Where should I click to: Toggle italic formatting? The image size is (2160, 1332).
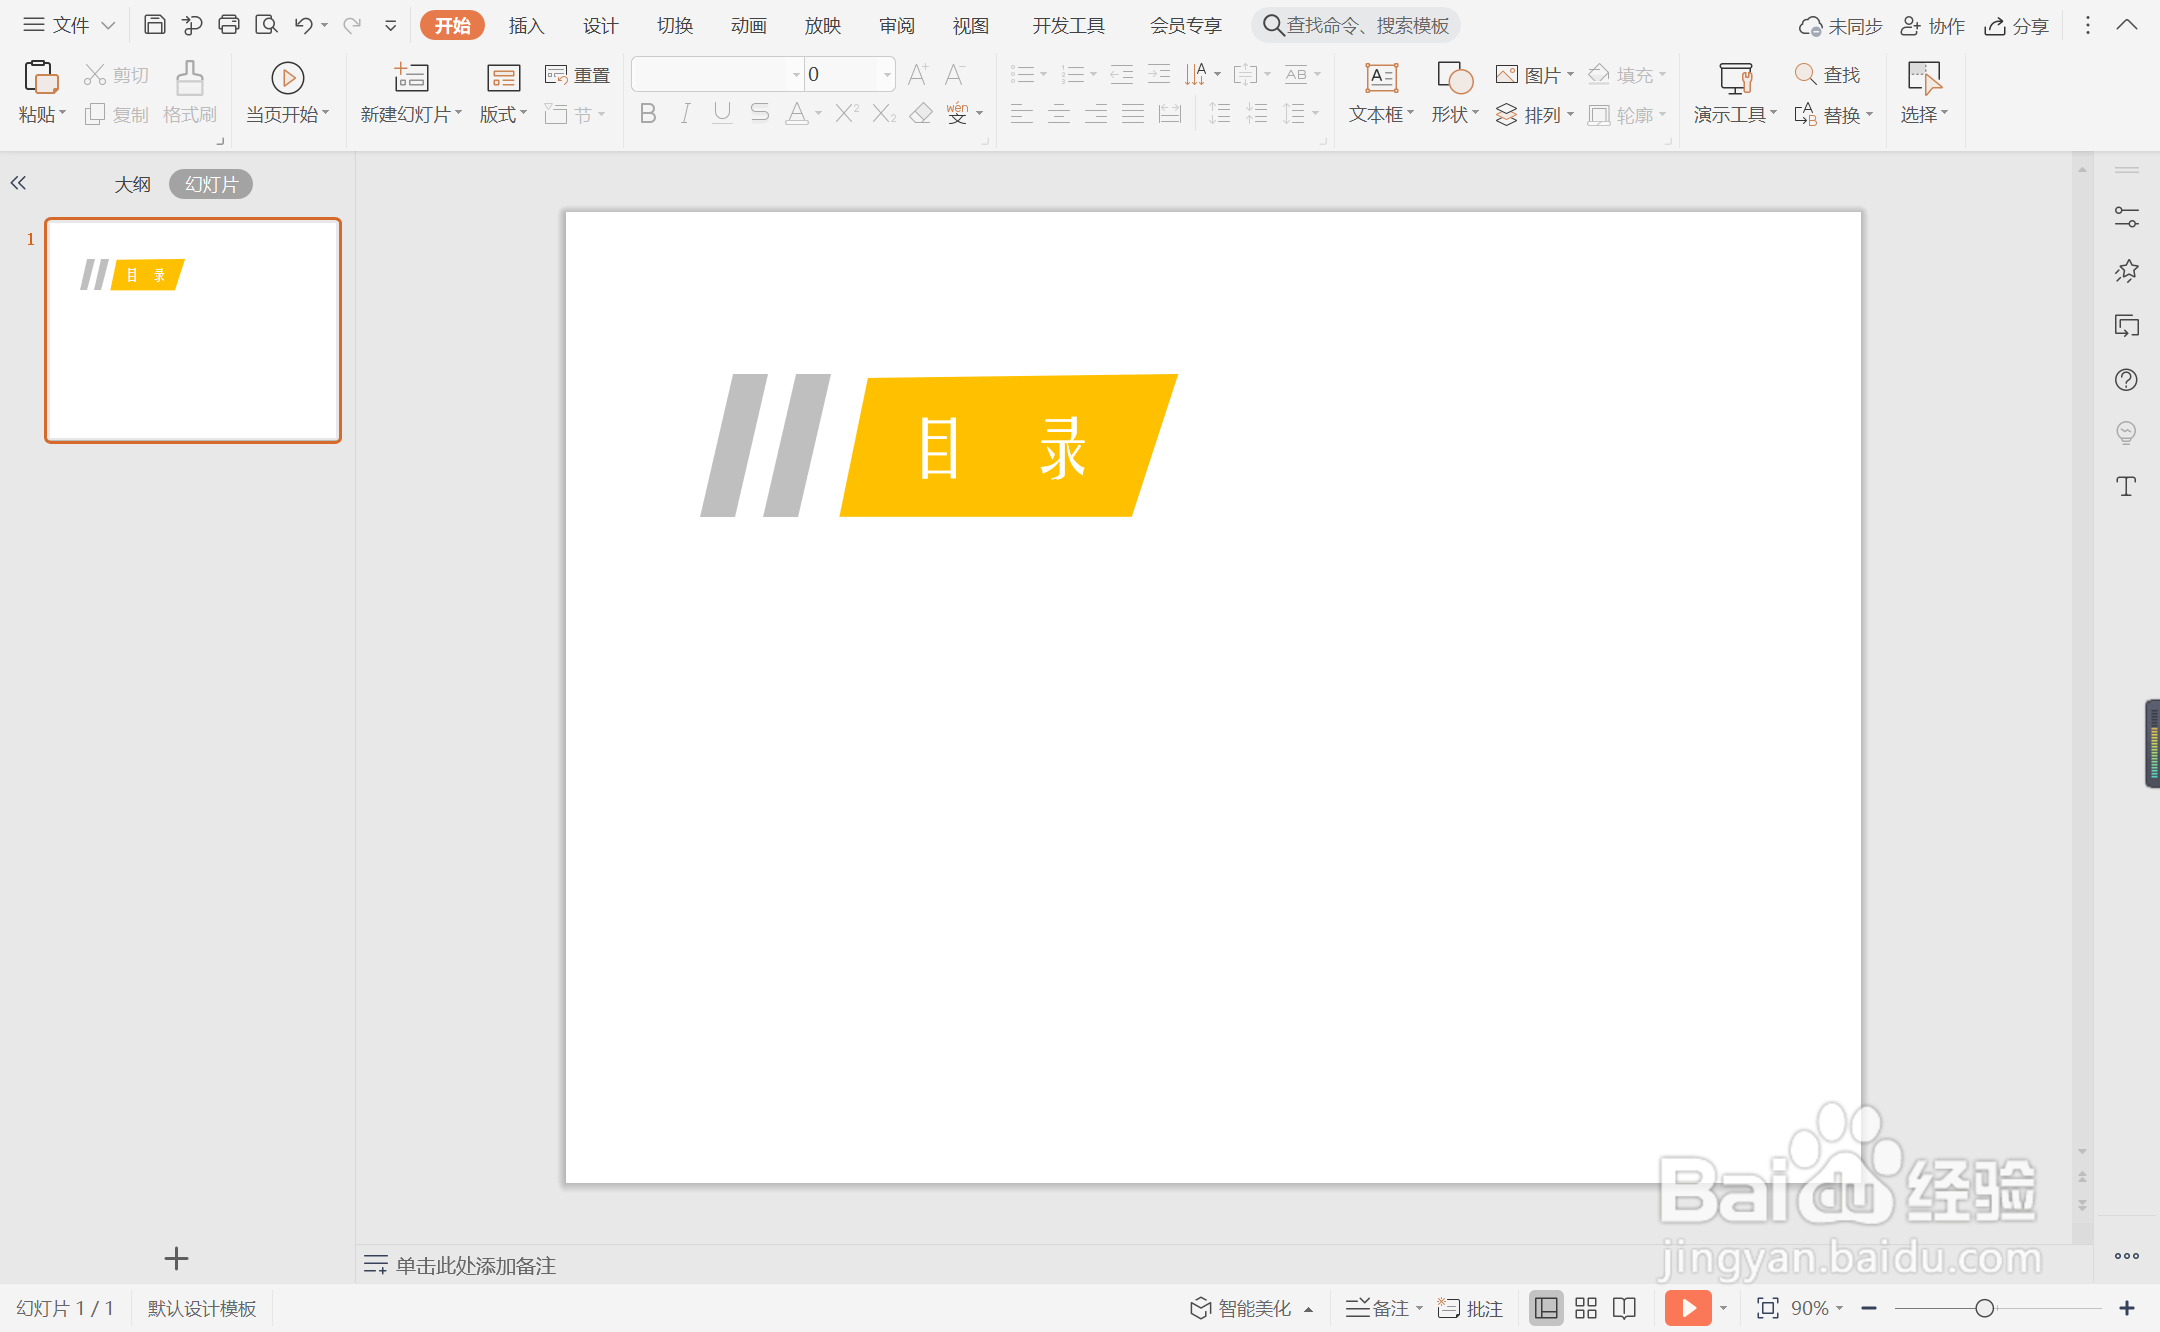tap(685, 114)
